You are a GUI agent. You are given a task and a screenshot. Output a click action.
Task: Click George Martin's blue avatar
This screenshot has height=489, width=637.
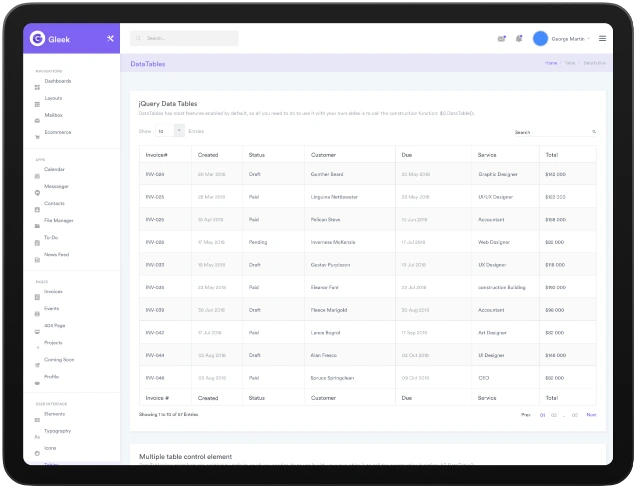click(540, 39)
